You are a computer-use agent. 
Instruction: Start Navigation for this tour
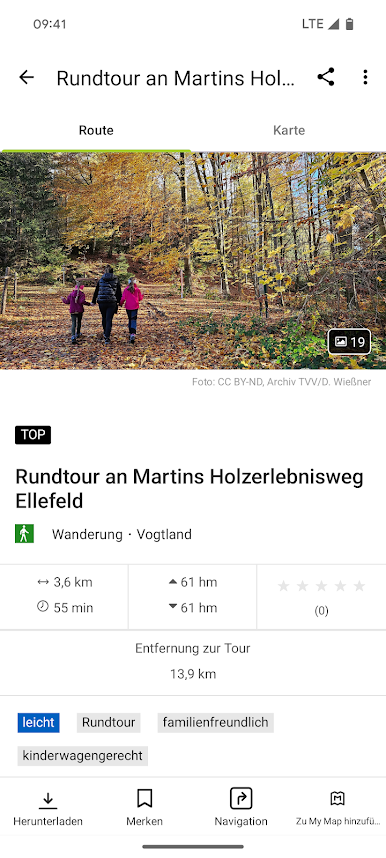241,808
